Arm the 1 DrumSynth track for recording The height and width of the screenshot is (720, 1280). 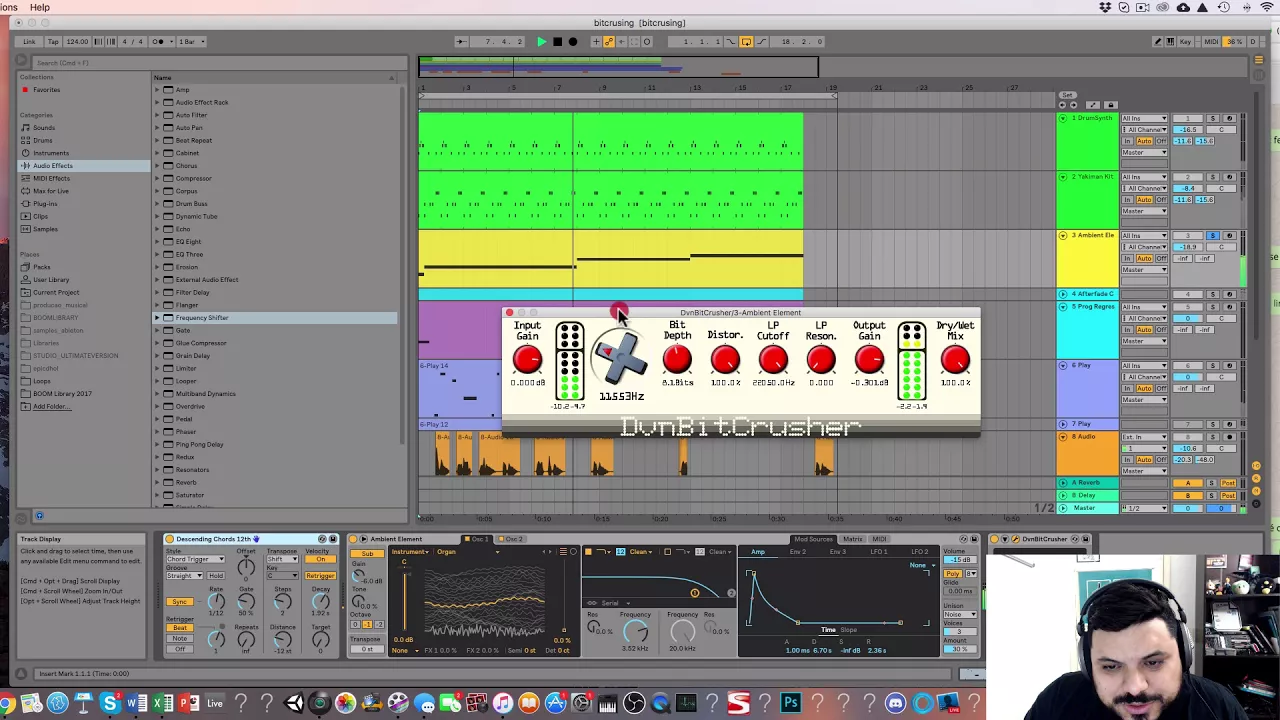pyautogui.click(x=1229, y=118)
